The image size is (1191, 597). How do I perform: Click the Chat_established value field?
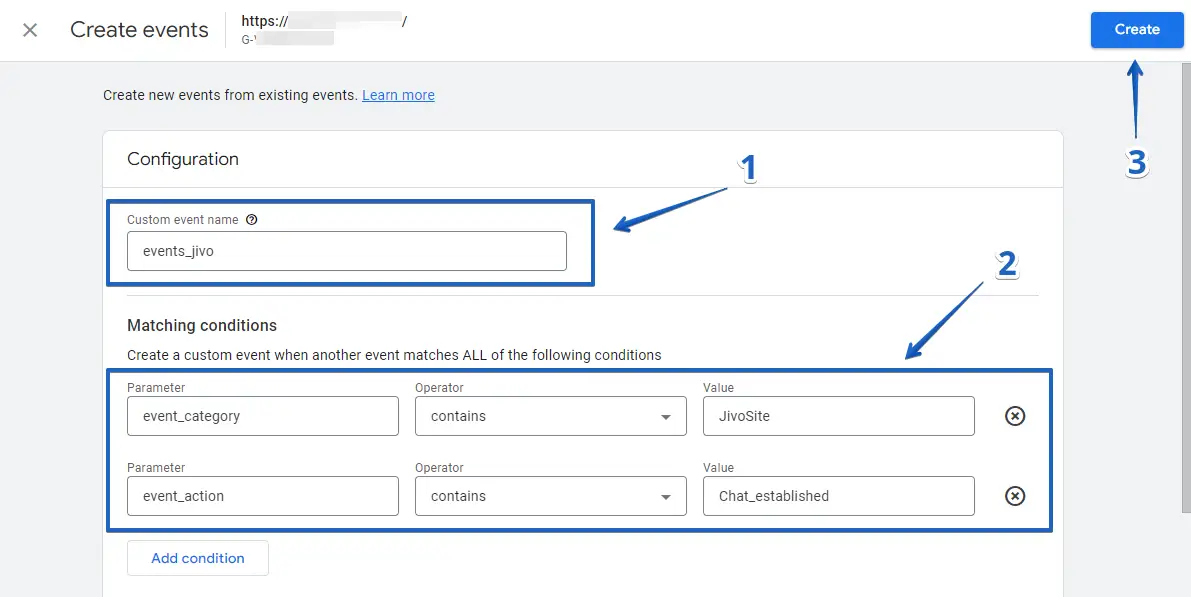pyautogui.click(x=838, y=496)
